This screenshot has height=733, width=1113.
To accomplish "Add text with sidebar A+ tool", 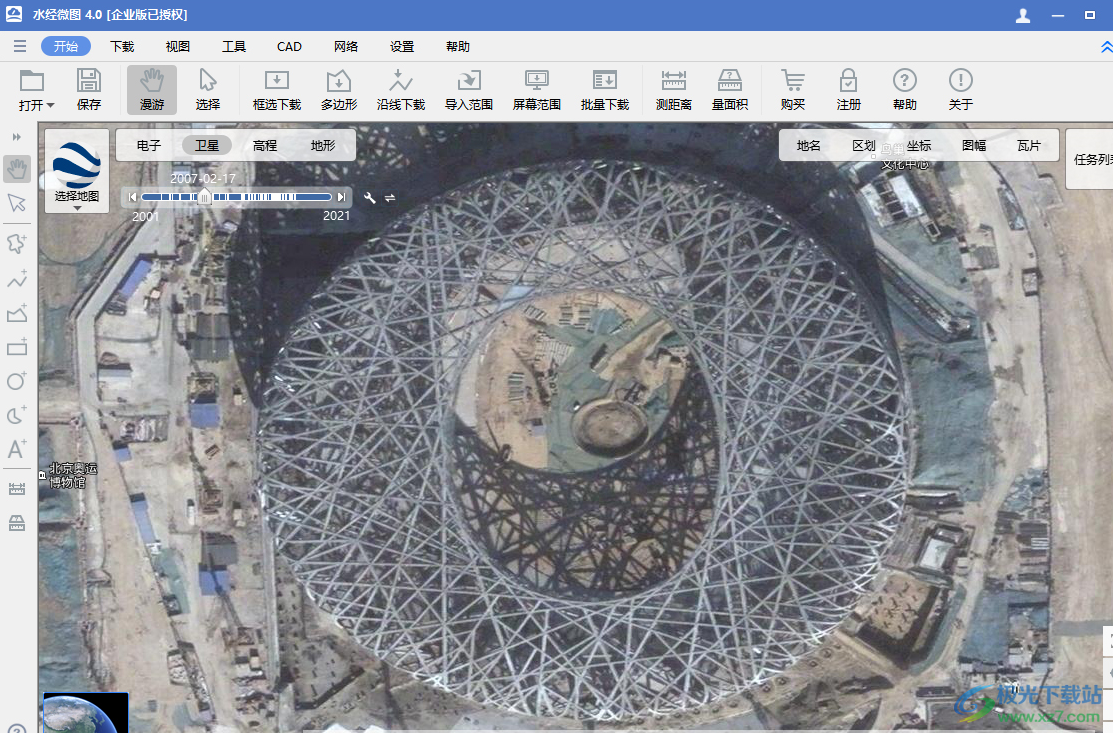I will tap(17, 448).
